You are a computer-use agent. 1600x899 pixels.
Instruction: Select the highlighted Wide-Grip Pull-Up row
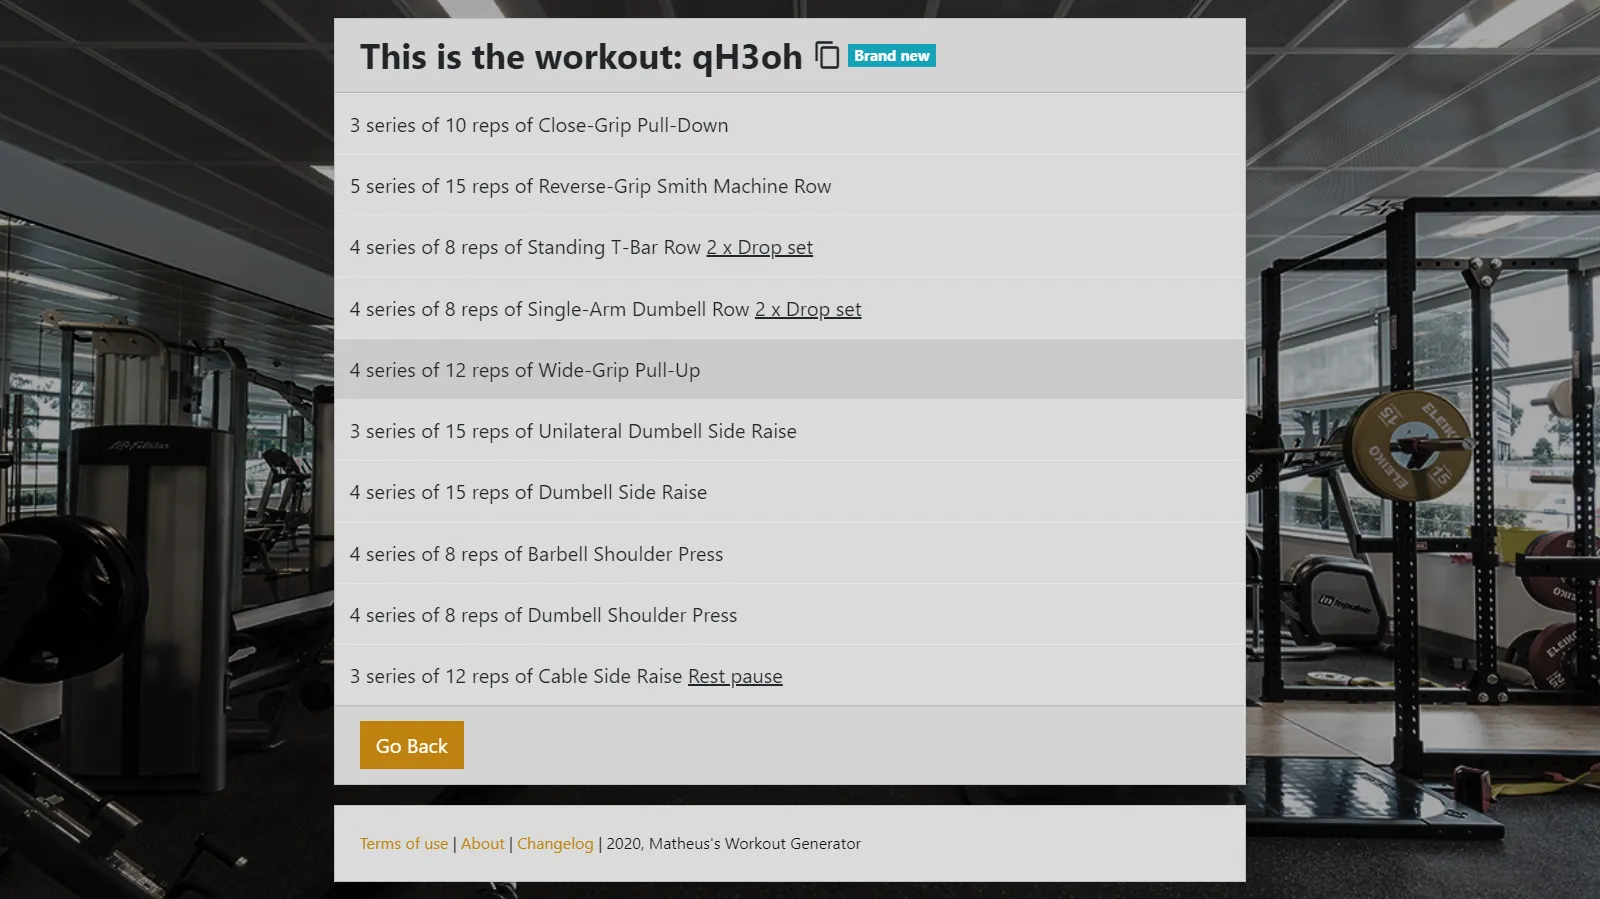(x=790, y=369)
